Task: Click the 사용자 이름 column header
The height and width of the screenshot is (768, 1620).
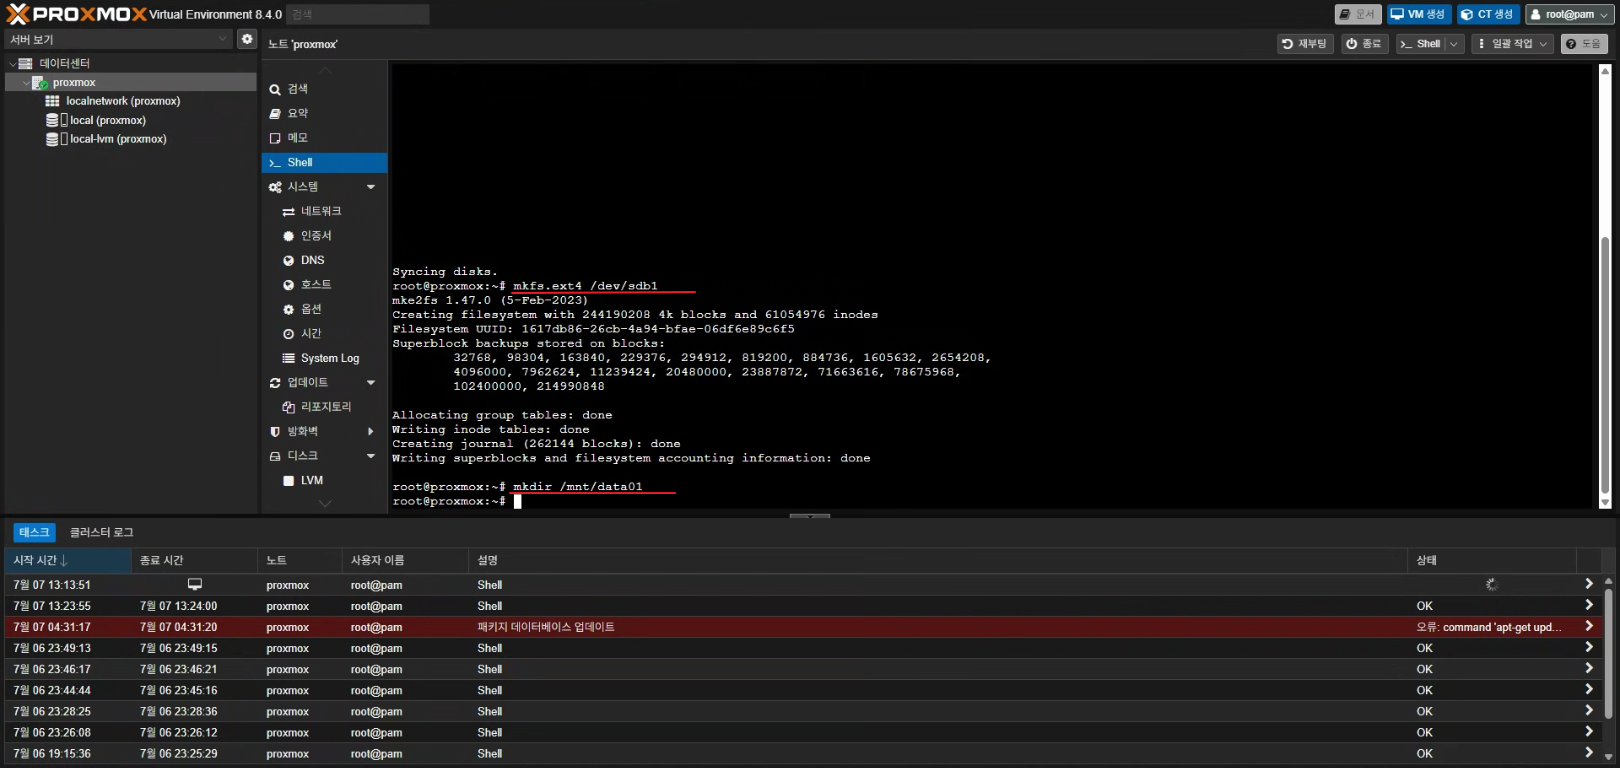Action: point(405,561)
